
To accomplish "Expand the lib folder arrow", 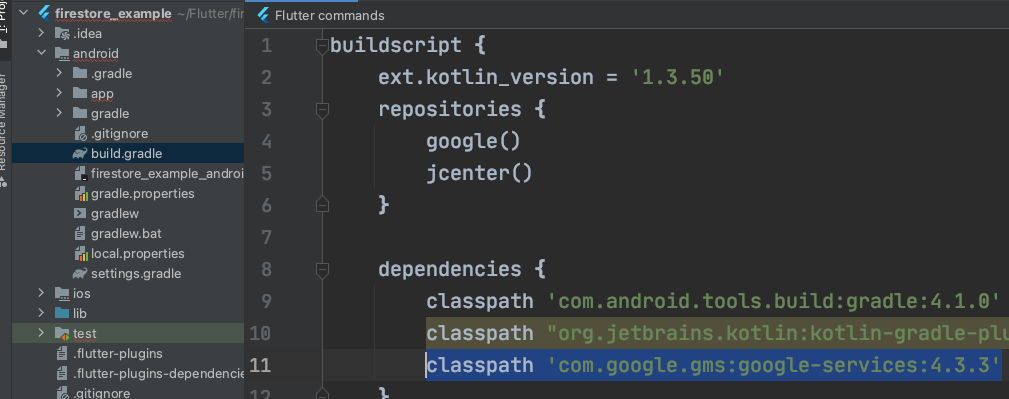I will tap(41, 313).
